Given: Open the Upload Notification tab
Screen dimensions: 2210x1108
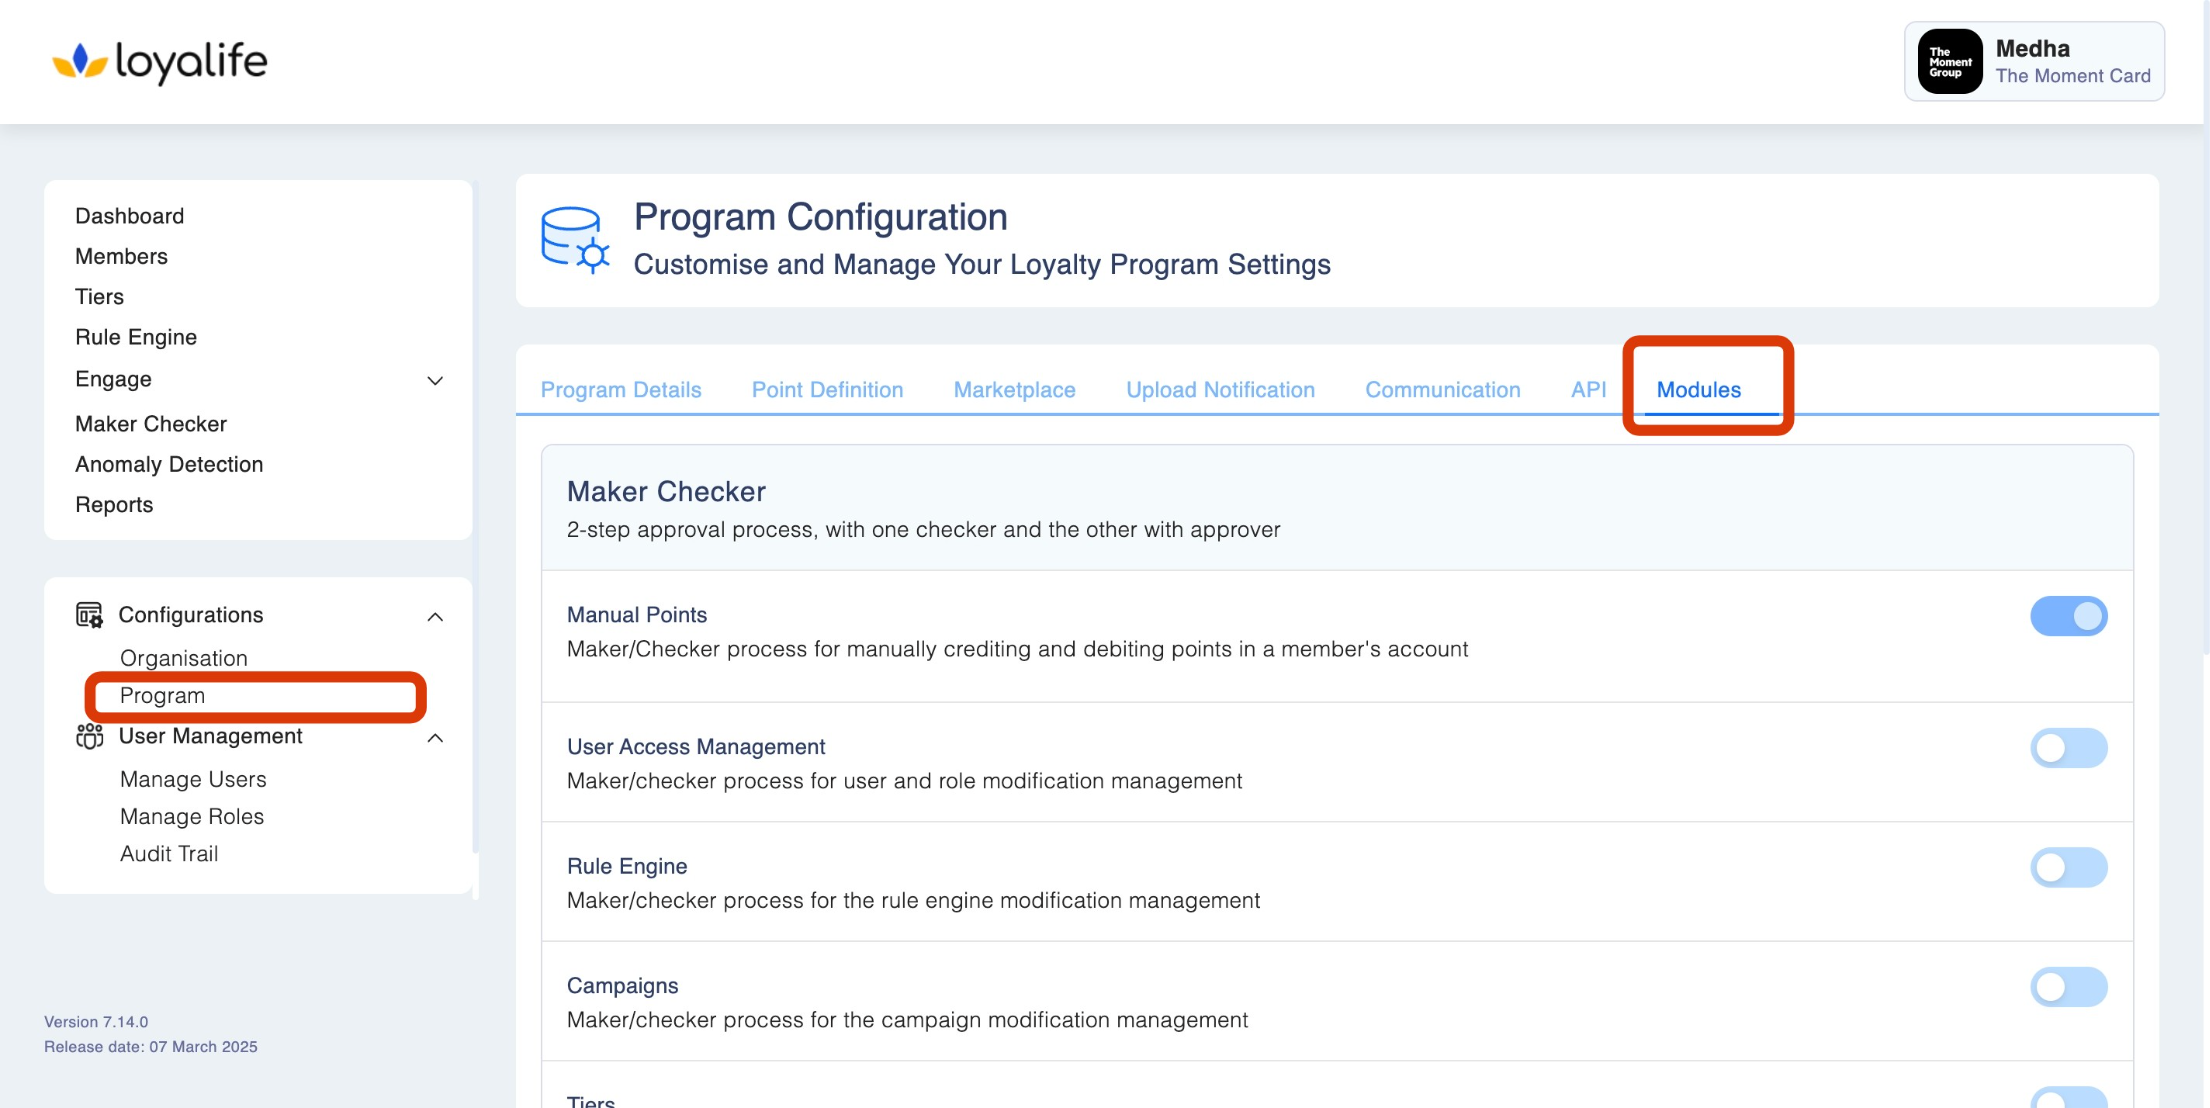Looking at the screenshot, I should [1220, 390].
